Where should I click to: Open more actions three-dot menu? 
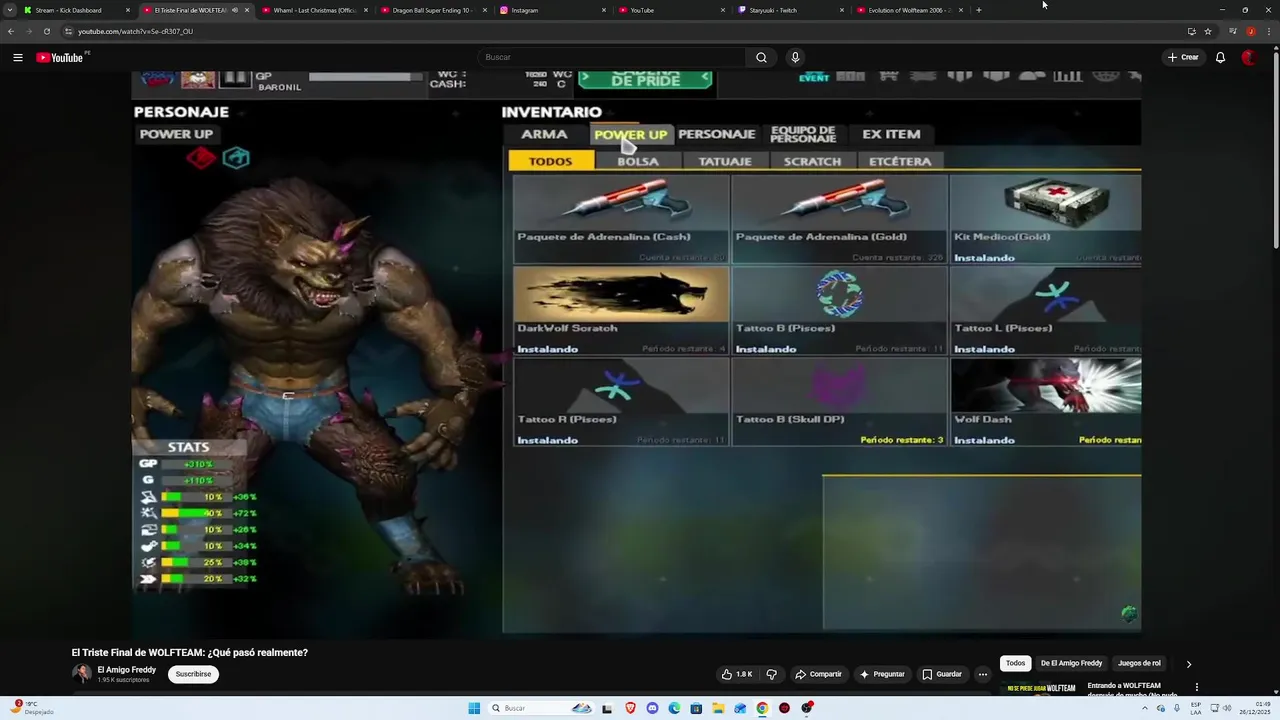click(x=983, y=674)
